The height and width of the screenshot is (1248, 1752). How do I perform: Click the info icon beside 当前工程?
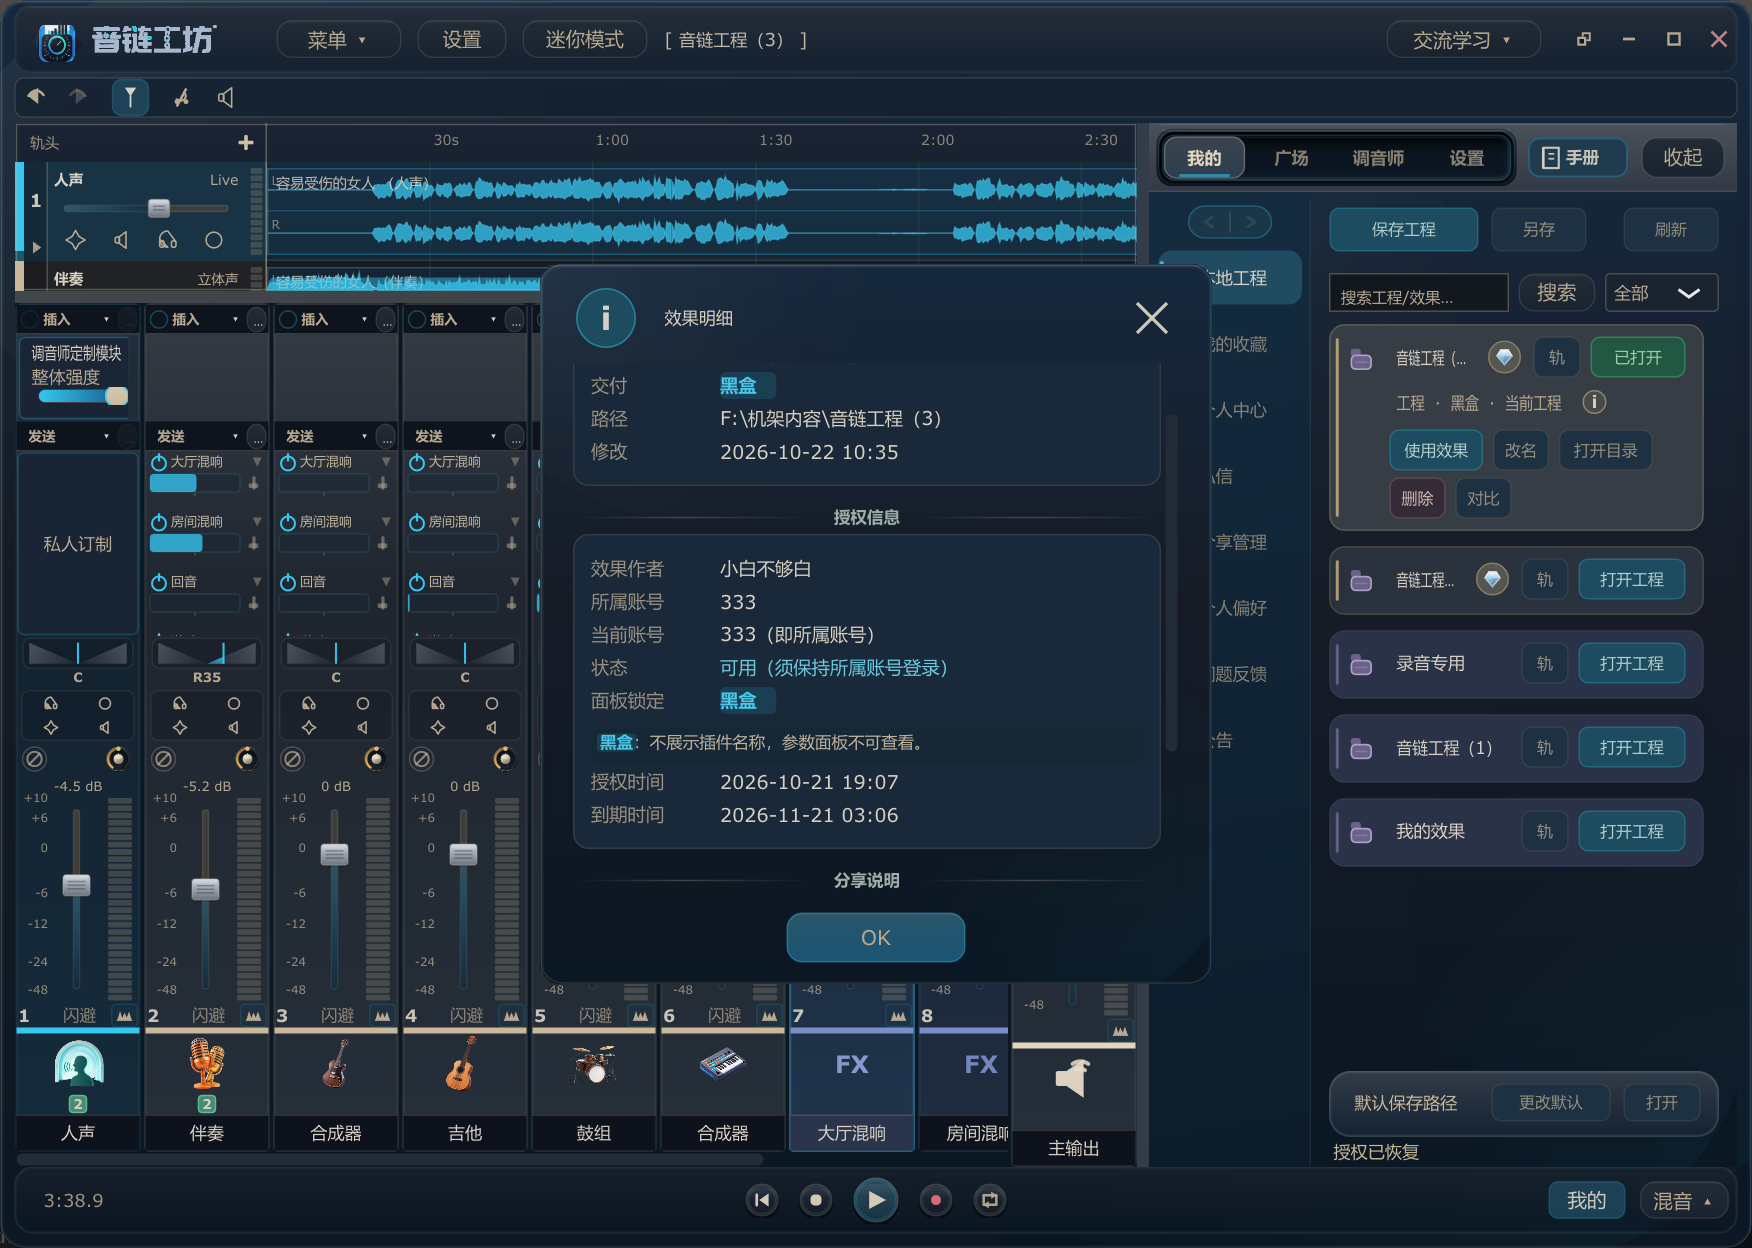[x=1594, y=402]
